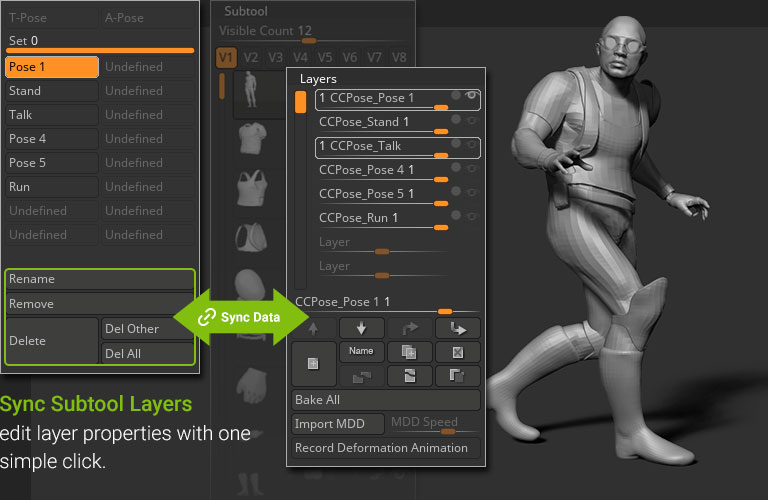Click the duplicate layer icon
This screenshot has width=768, height=500.
coord(410,352)
